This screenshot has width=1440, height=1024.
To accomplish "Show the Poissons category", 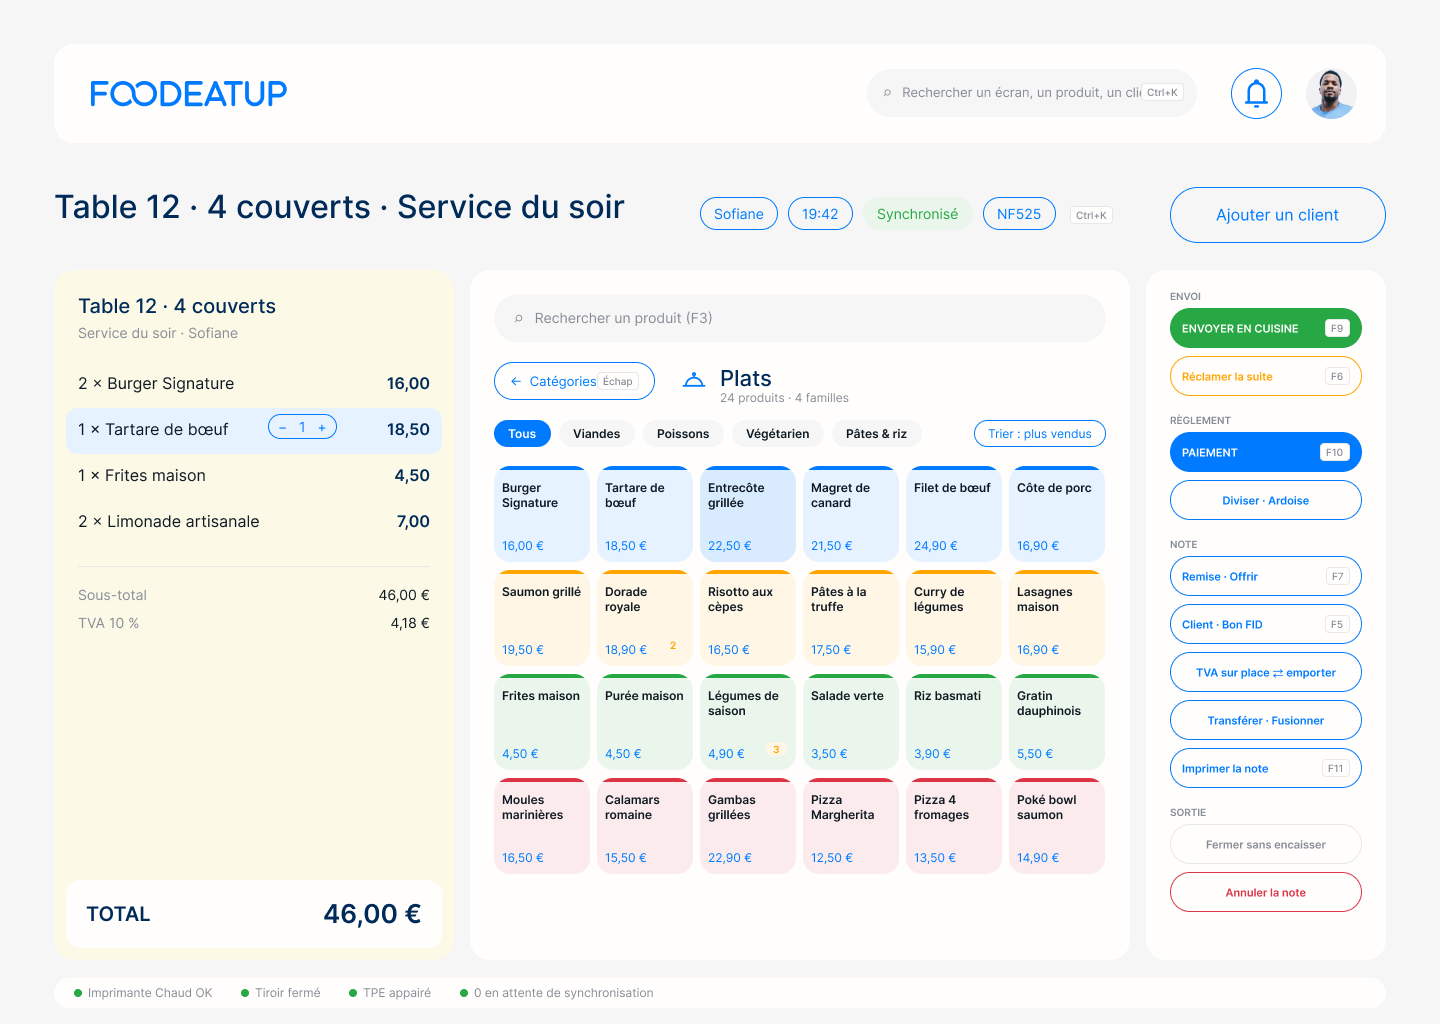I will click(x=683, y=433).
